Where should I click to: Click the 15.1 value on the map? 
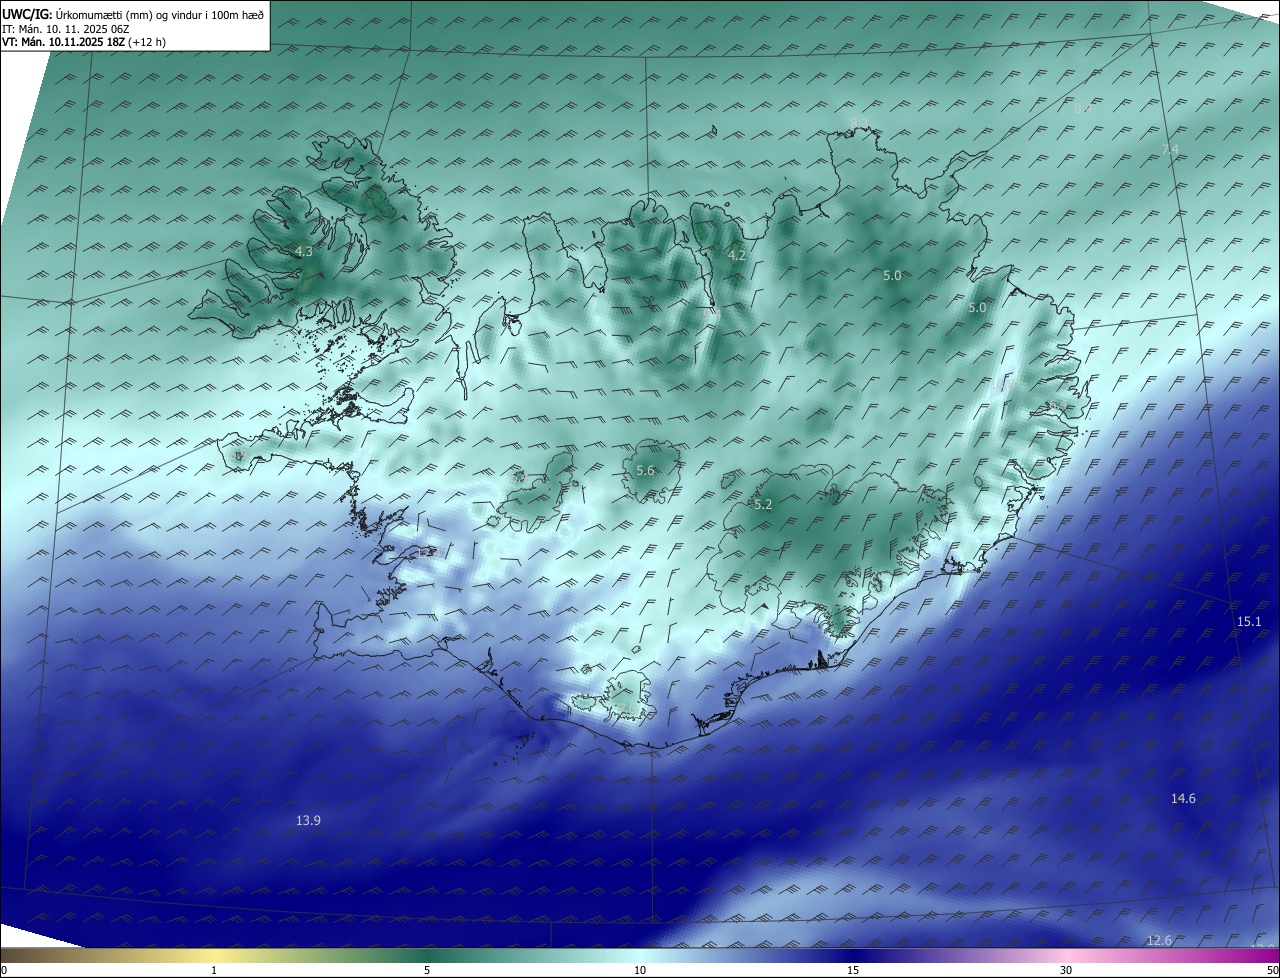click(x=1249, y=621)
